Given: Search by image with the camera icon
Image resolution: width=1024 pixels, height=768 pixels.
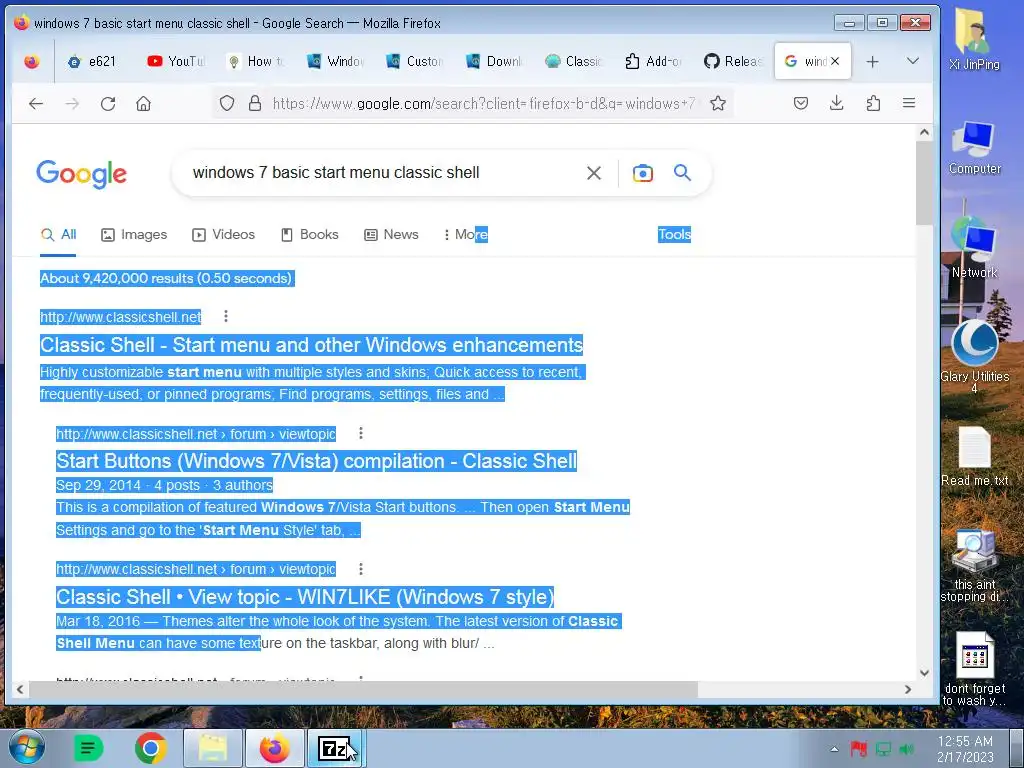Looking at the screenshot, I should tap(643, 173).
